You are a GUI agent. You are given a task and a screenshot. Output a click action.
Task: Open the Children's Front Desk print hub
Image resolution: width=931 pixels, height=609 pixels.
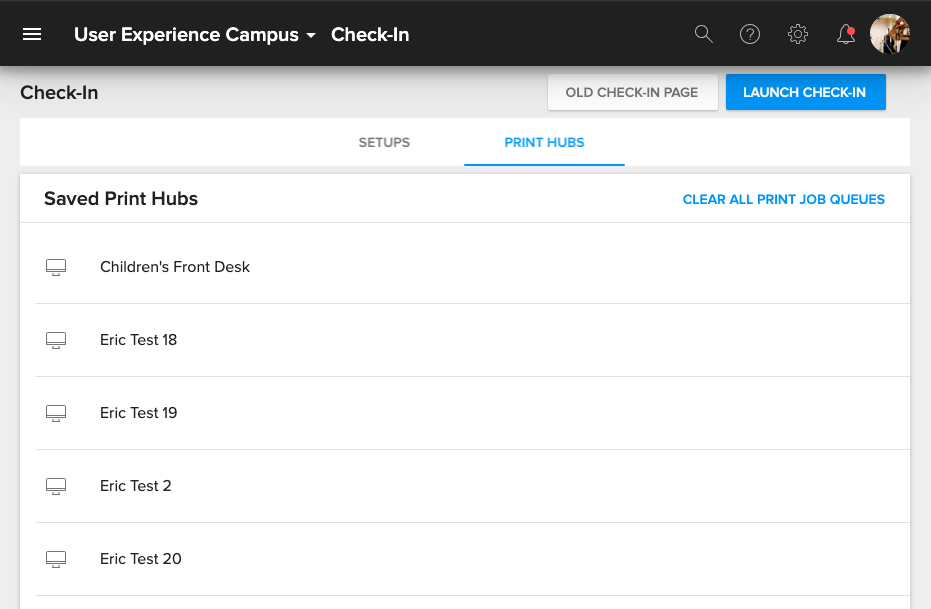click(175, 266)
